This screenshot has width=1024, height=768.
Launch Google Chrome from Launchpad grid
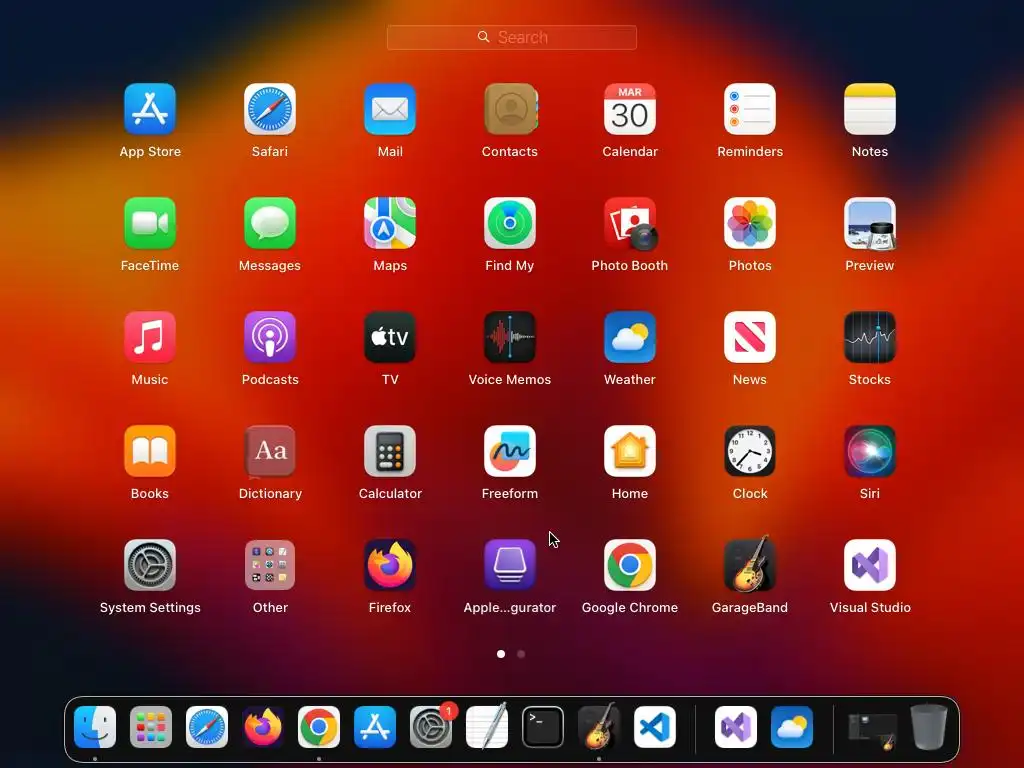630,565
